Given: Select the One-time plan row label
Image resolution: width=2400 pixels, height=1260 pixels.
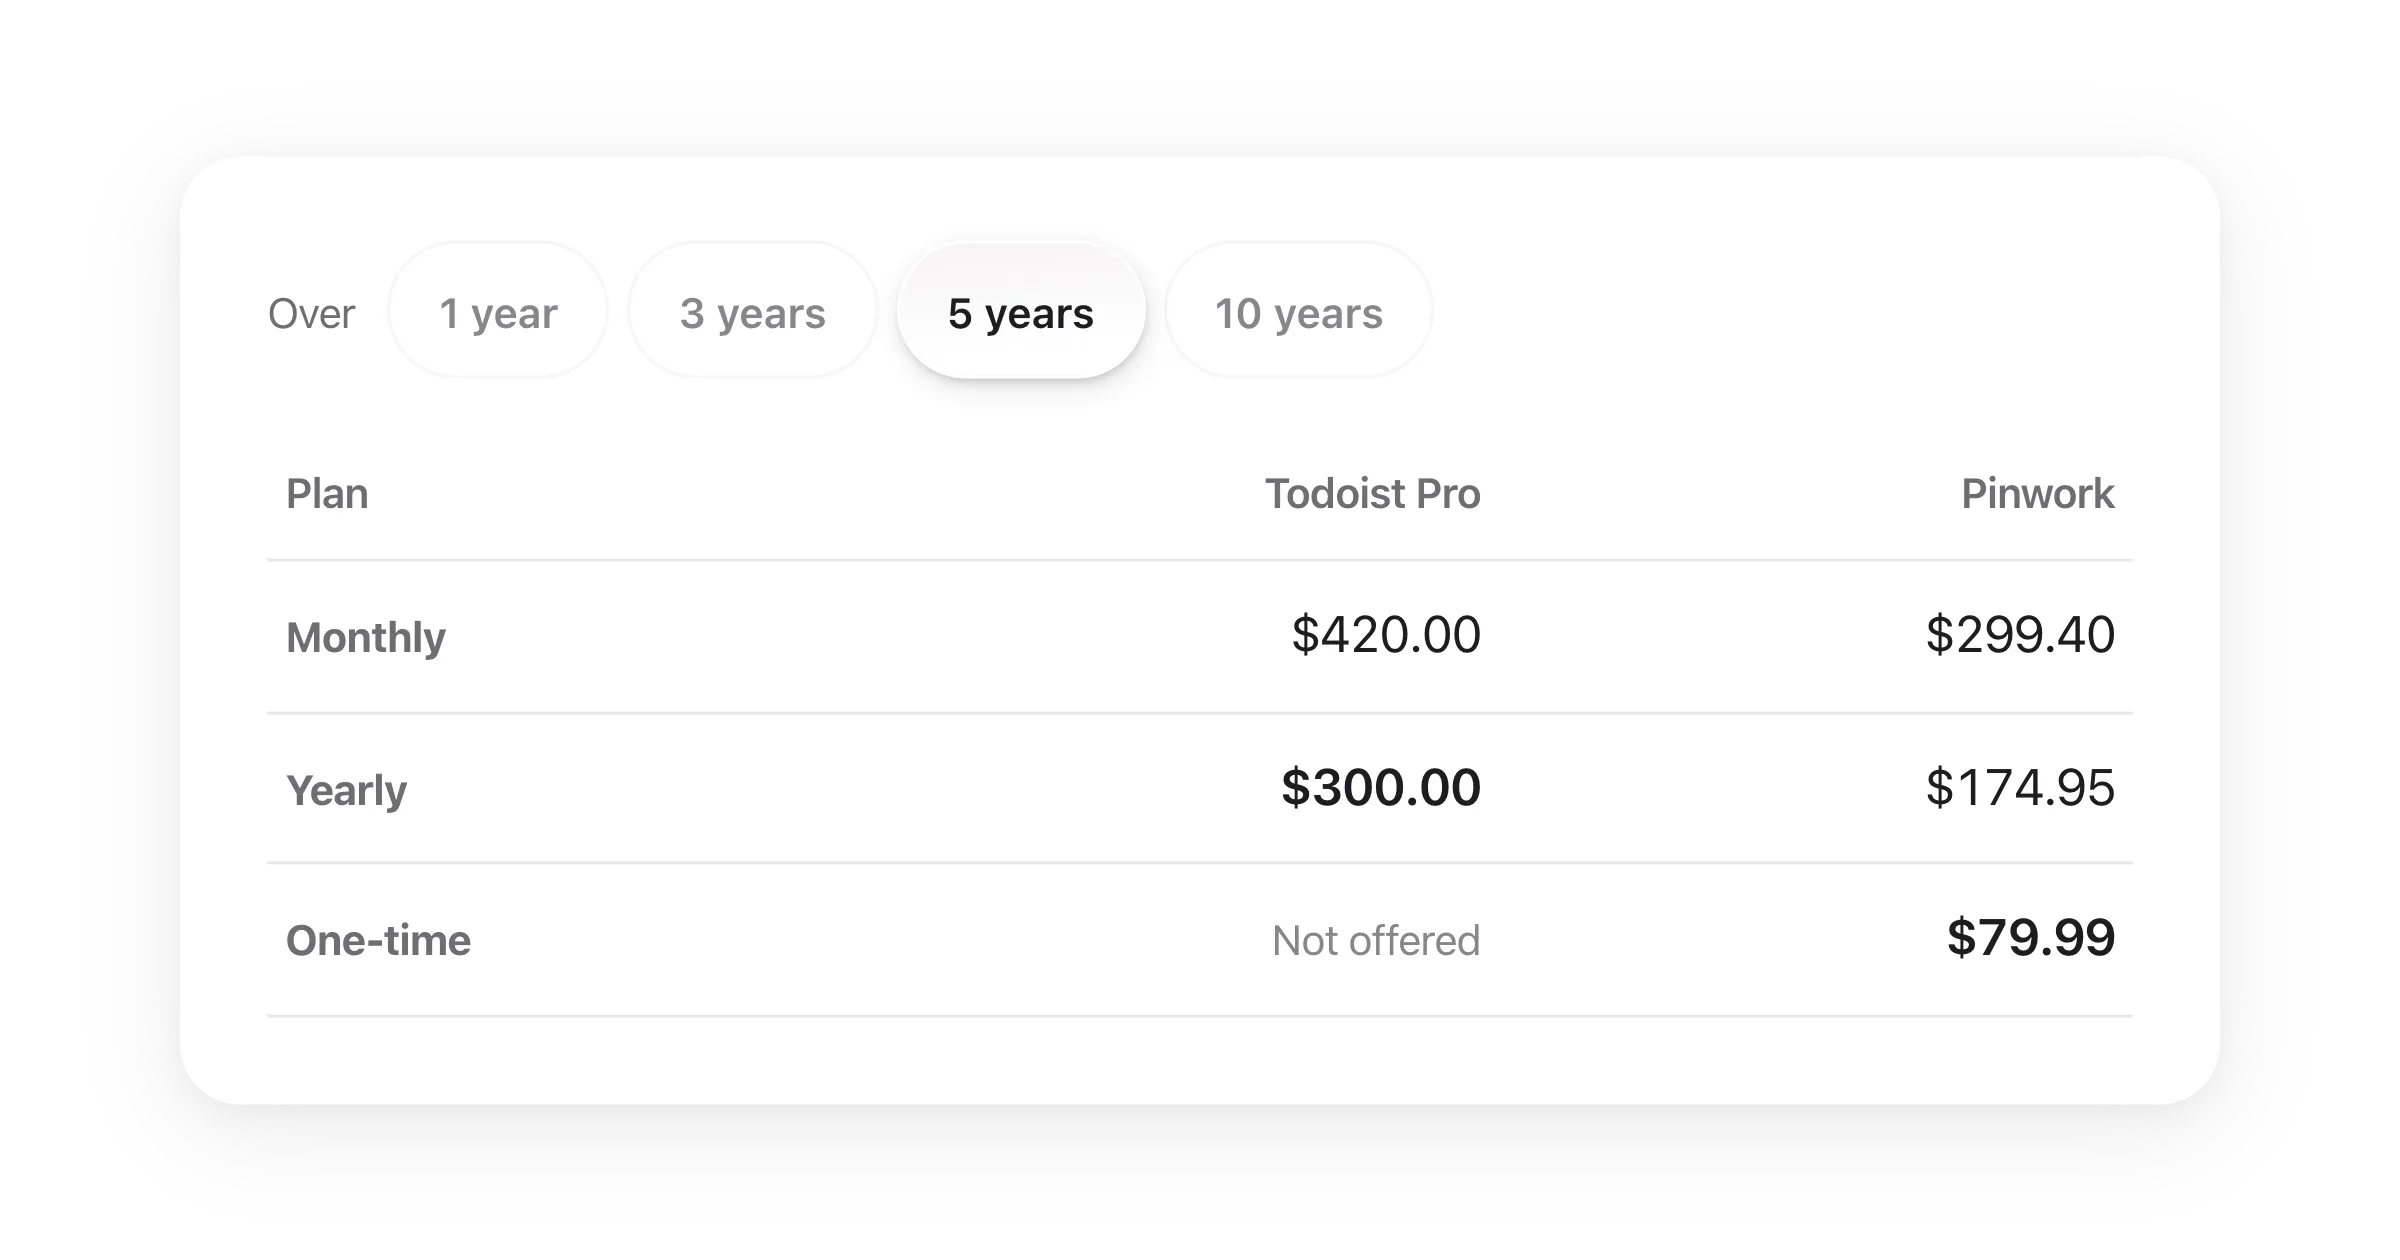Looking at the screenshot, I should pos(378,940).
